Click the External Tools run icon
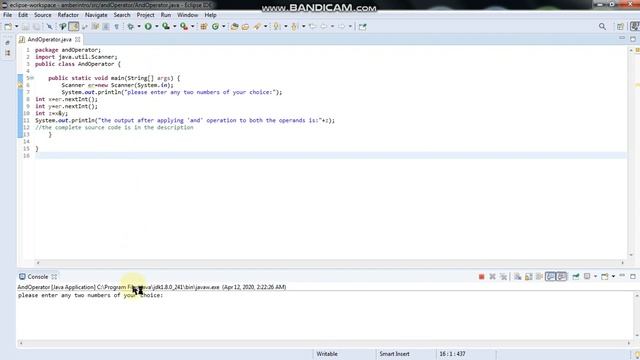This screenshot has height=360, width=640. coord(184,27)
